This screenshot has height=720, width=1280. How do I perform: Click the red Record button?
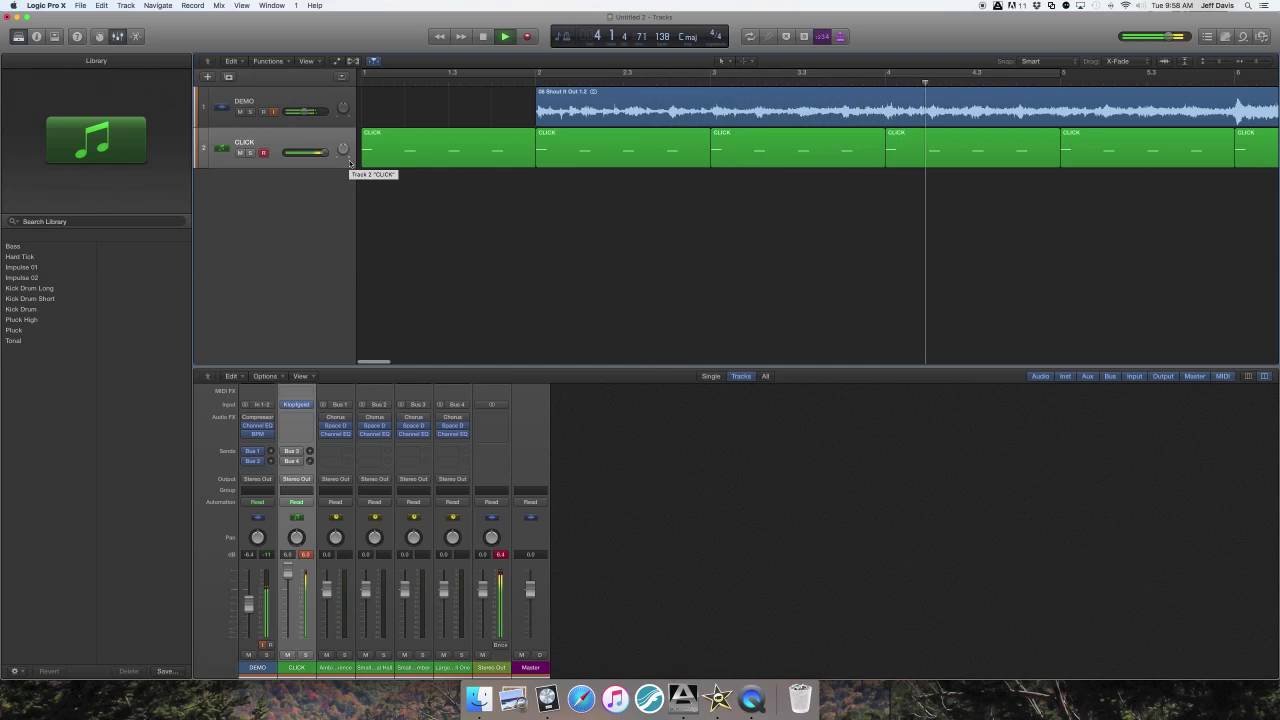click(527, 37)
